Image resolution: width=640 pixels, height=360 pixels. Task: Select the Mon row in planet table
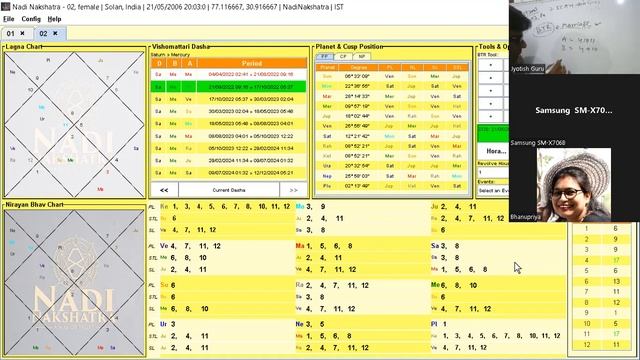pos(392,86)
